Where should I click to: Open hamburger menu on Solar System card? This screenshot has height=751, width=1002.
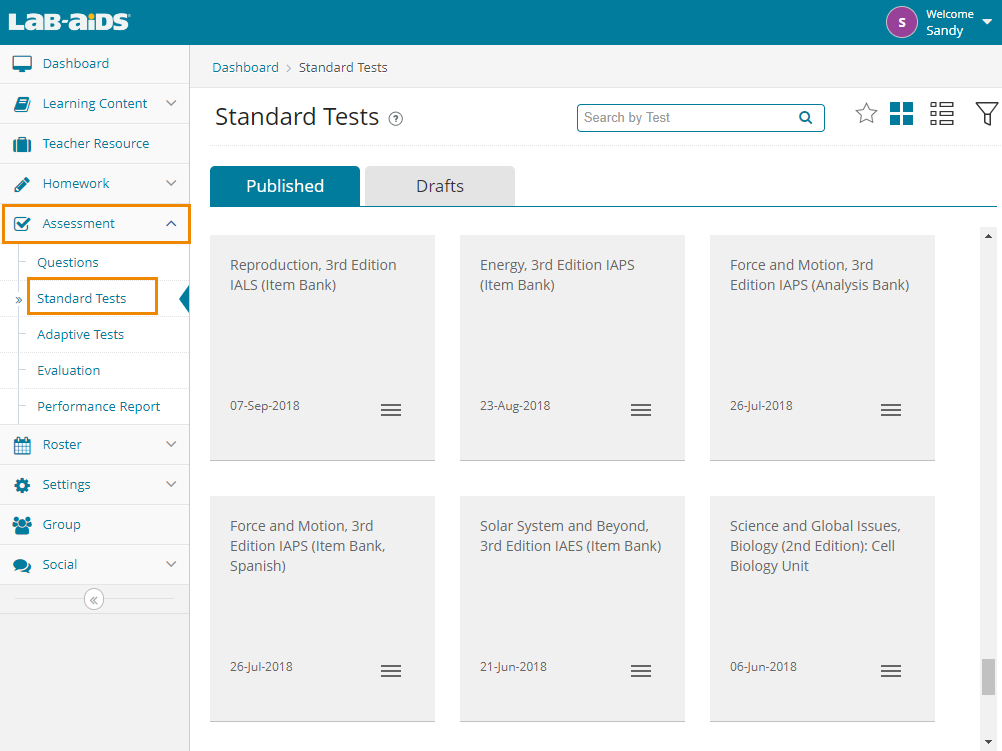(641, 671)
